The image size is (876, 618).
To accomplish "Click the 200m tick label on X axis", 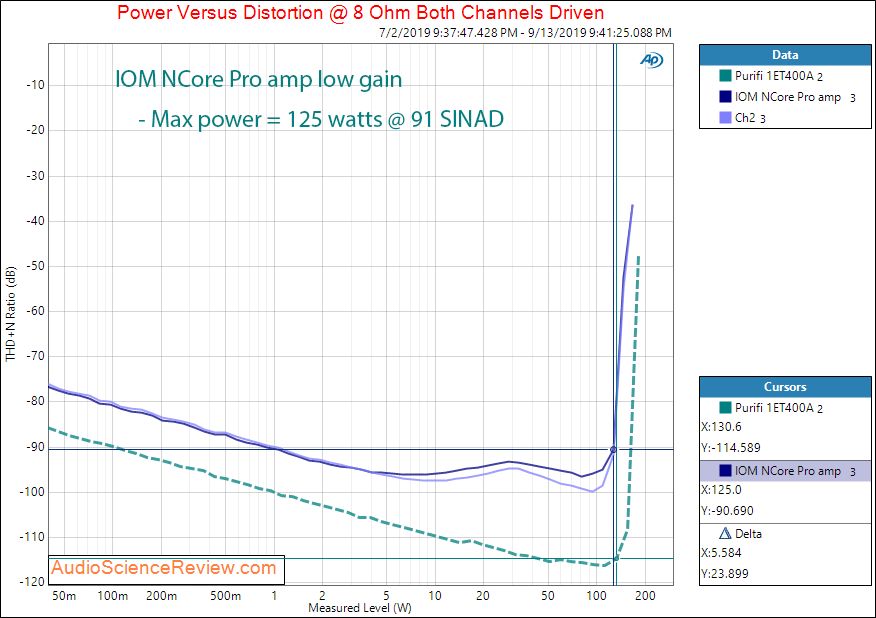I will (x=161, y=596).
